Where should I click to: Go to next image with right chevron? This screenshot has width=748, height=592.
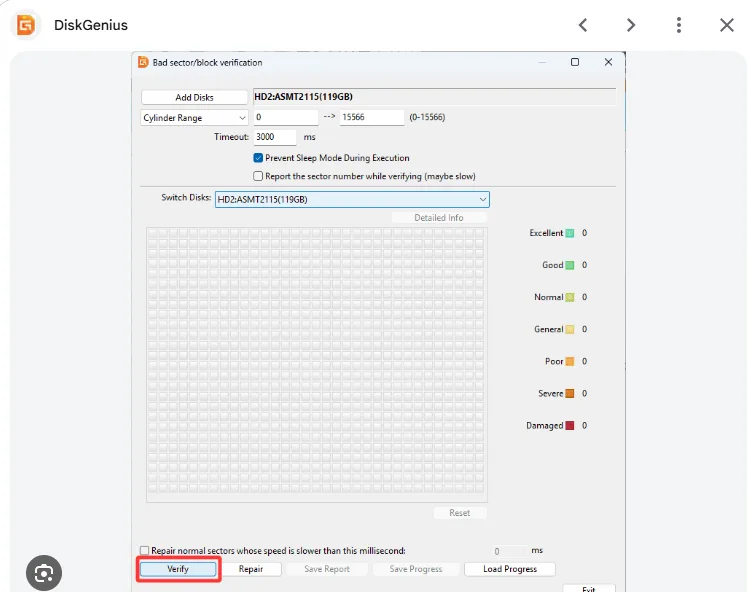pos(631,25)
